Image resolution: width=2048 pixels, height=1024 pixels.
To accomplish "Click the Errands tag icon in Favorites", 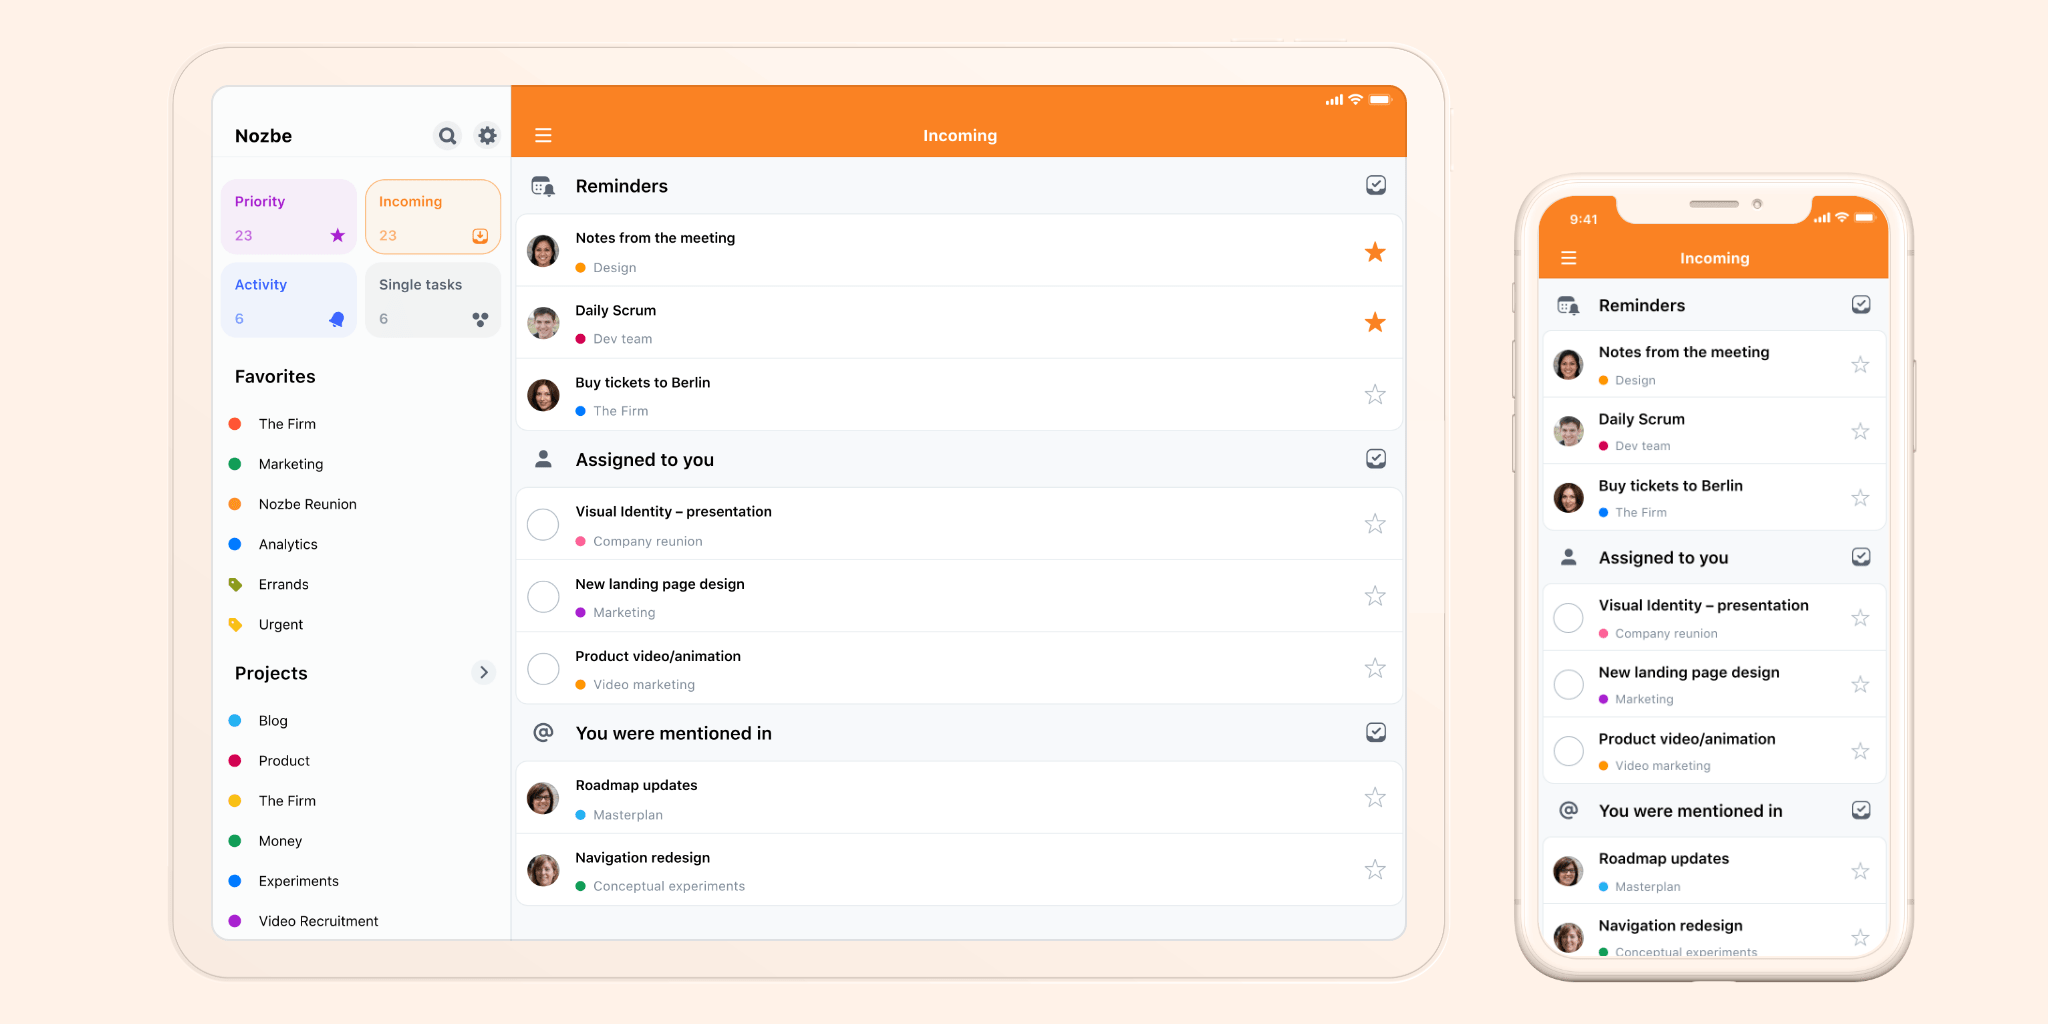I will 235,584.
